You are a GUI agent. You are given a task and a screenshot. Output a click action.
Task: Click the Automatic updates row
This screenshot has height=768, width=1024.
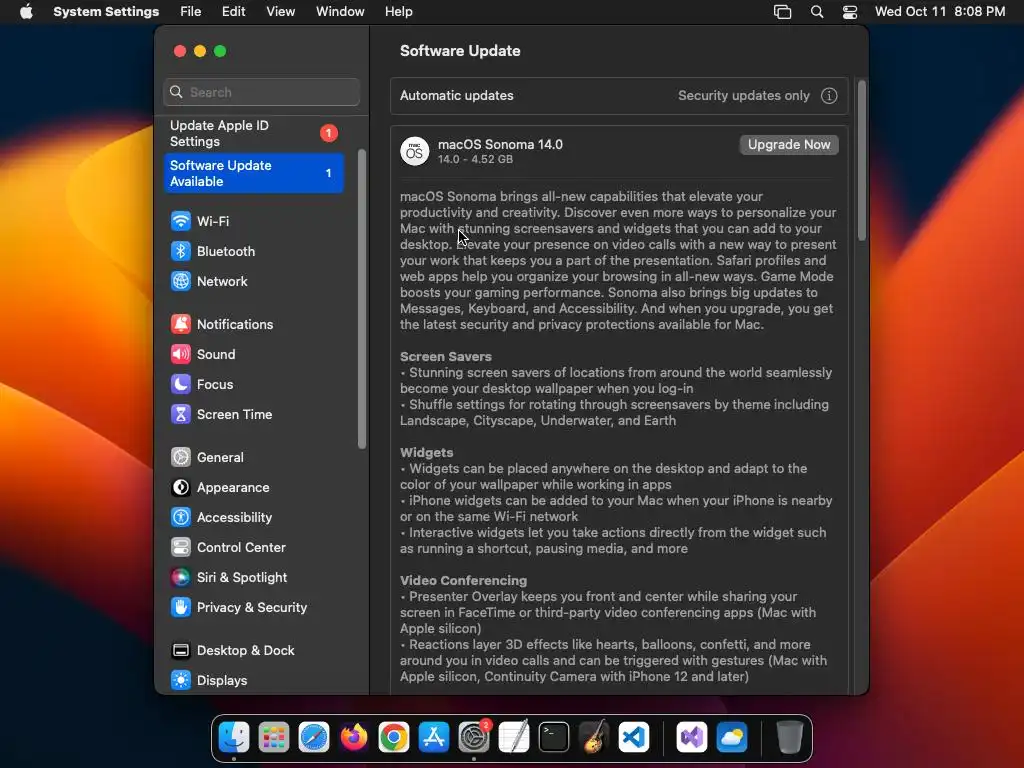tap(619, 96)
